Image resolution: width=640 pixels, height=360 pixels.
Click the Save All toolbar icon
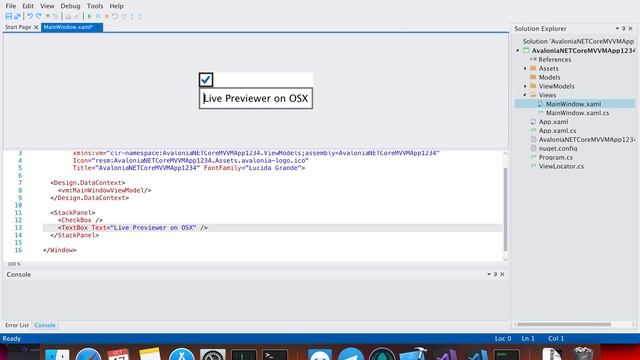tap(18, 16)
